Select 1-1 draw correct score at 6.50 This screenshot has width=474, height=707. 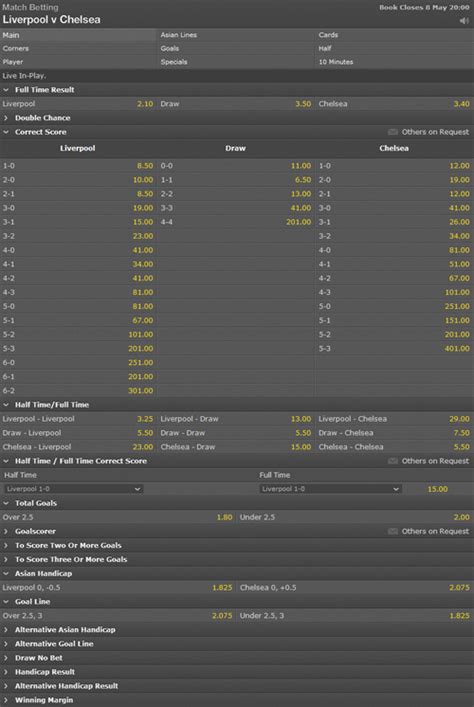click(x=236, y=180)
